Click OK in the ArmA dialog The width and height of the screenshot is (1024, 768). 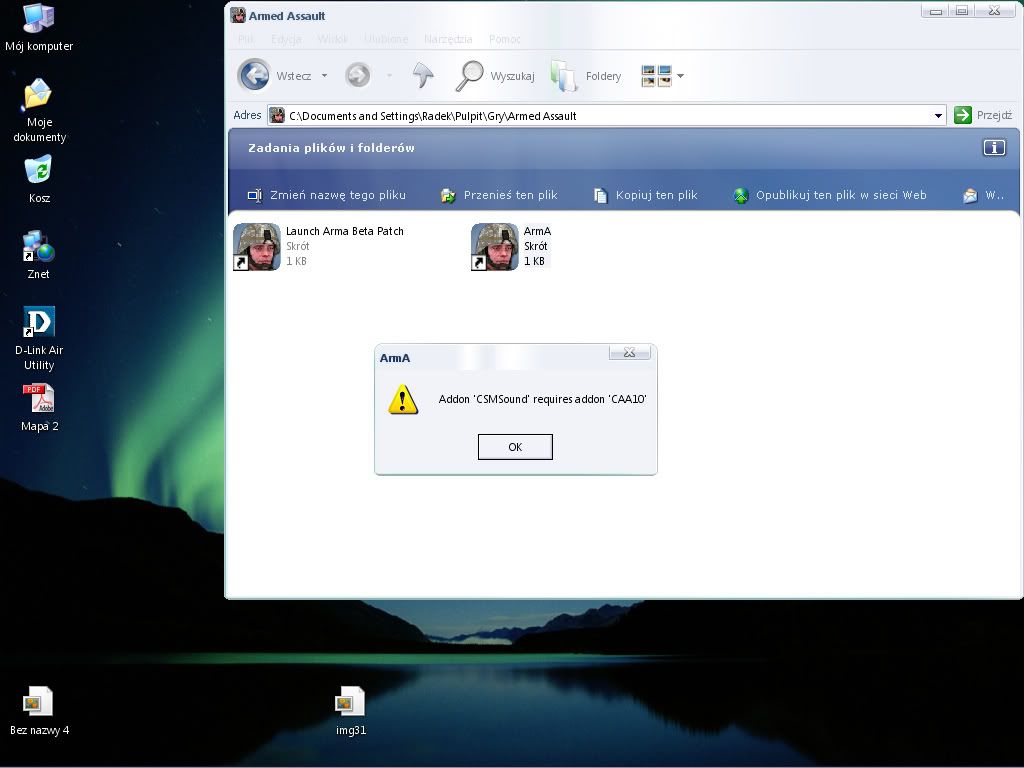pyautogui.click(x=515, y=447)
